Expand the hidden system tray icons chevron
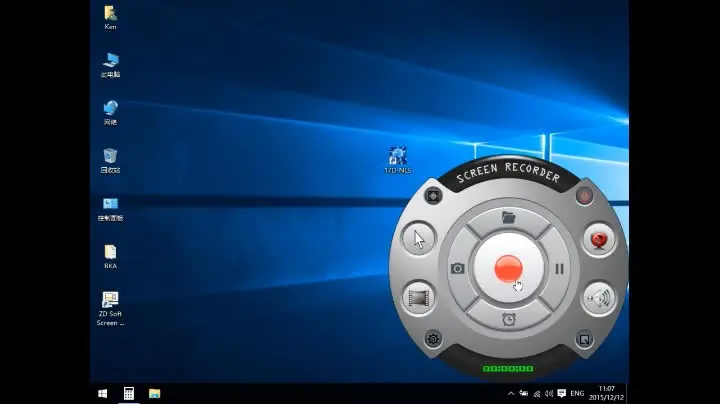Image resolution: width=720 pixels, height=404 pixels. tap(511, 393)
